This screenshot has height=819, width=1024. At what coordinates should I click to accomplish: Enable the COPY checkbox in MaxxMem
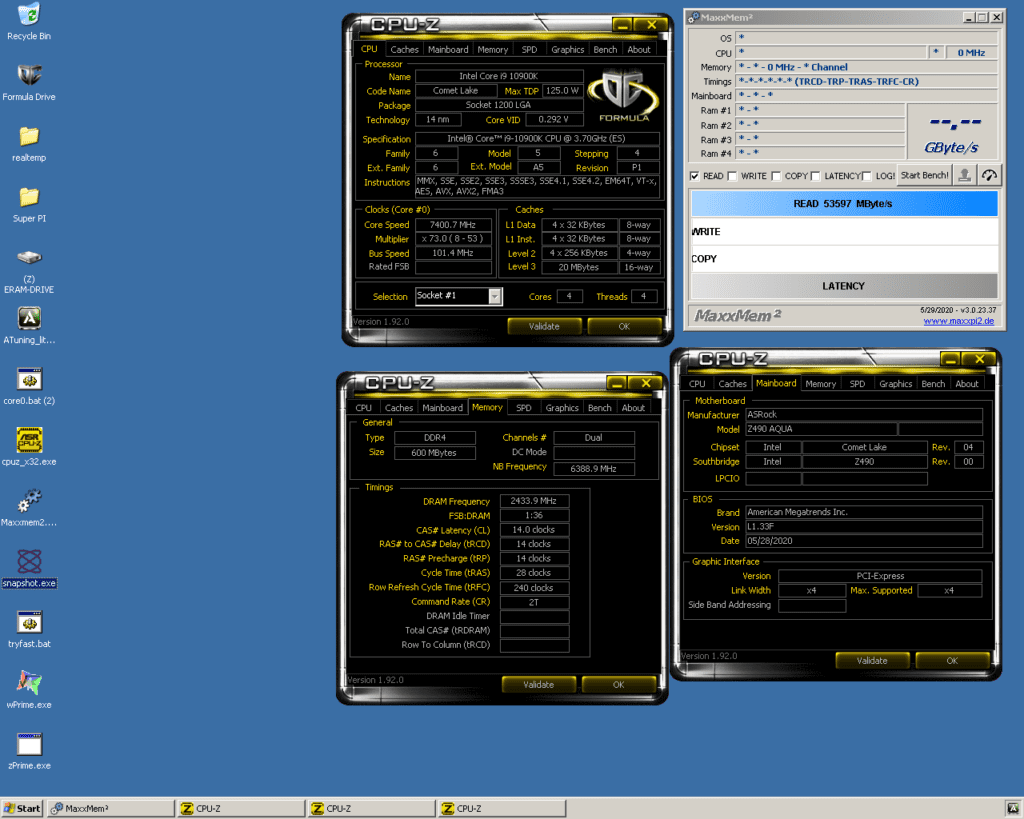coord(776,176)
